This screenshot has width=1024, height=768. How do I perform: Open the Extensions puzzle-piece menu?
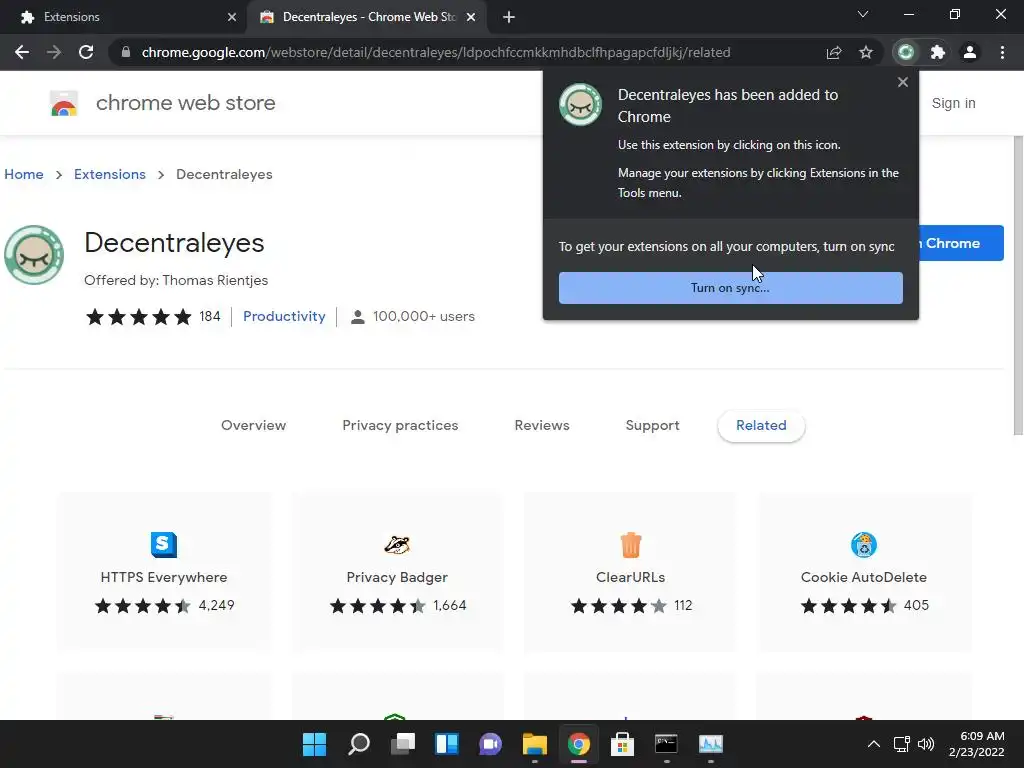(938, 52)
